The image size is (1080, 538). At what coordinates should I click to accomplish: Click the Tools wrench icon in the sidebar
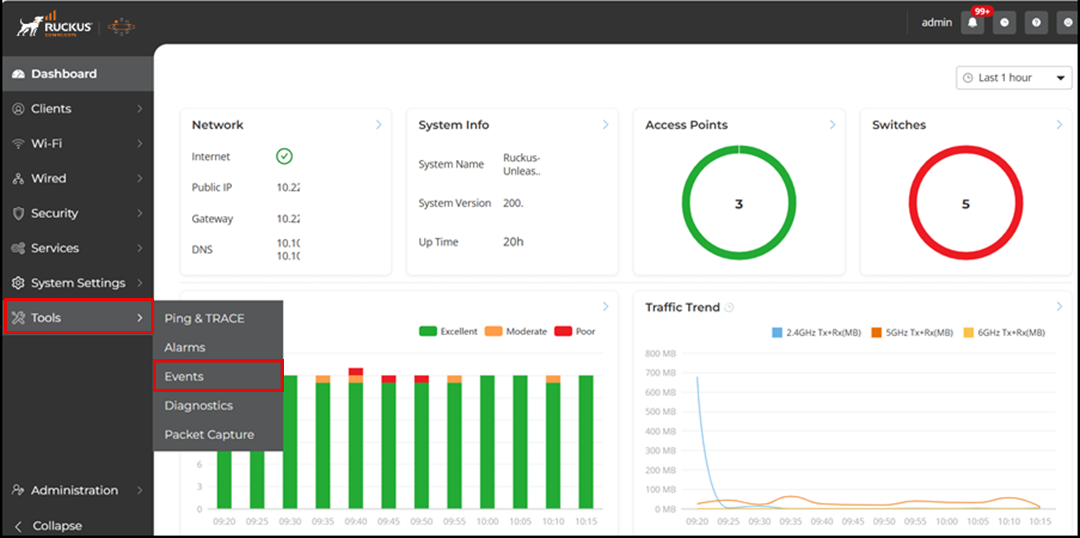(19, 318)
